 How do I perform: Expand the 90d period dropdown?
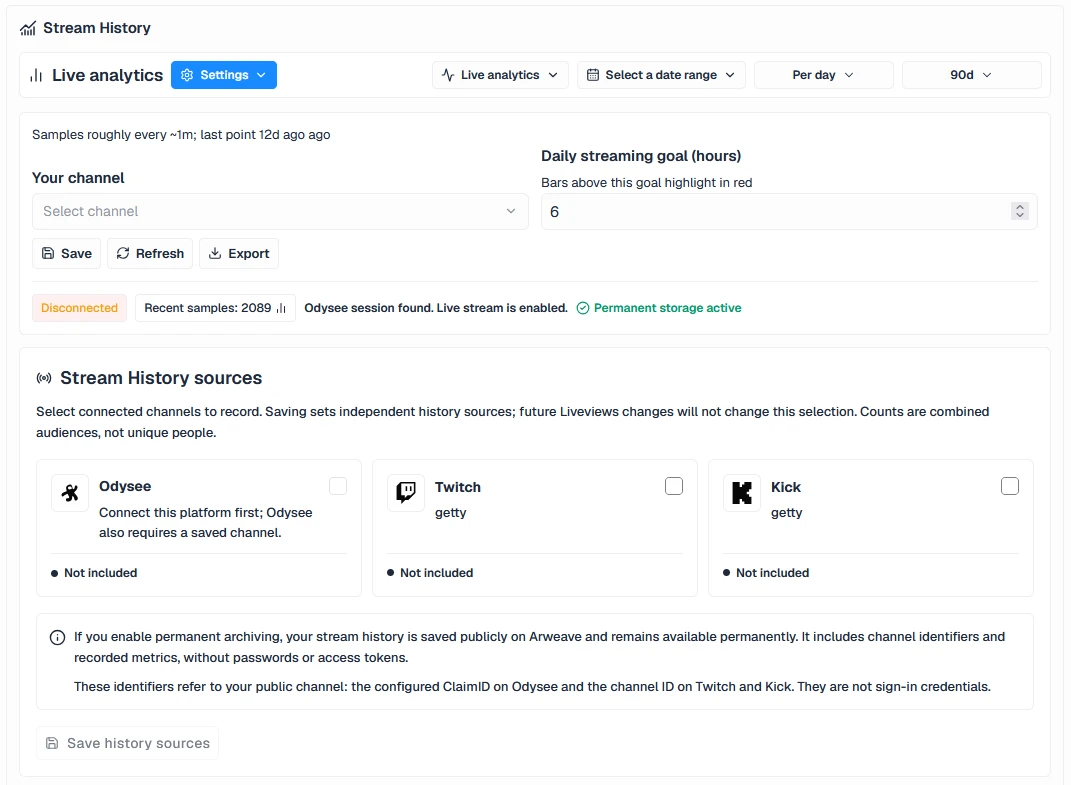pyautogui.click(x=972, y=75)
